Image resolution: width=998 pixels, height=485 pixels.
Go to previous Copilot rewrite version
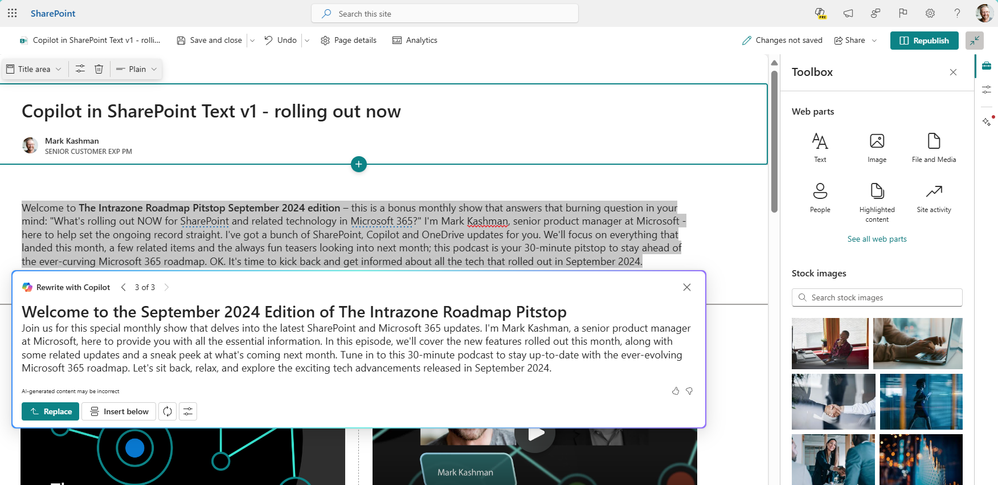(124, 287)
